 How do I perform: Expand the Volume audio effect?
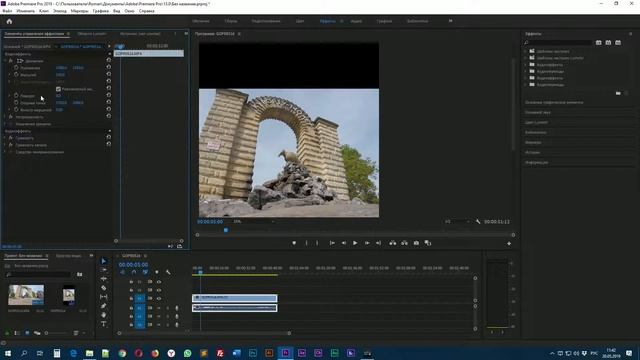(5, 138)
